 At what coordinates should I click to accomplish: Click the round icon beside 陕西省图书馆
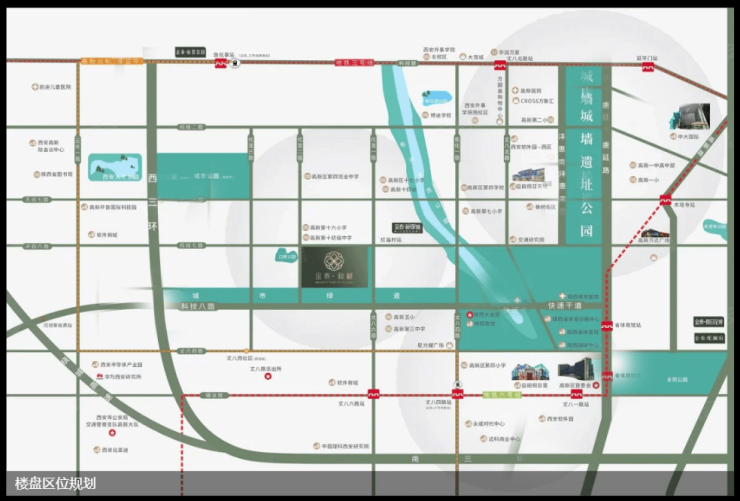36,175
